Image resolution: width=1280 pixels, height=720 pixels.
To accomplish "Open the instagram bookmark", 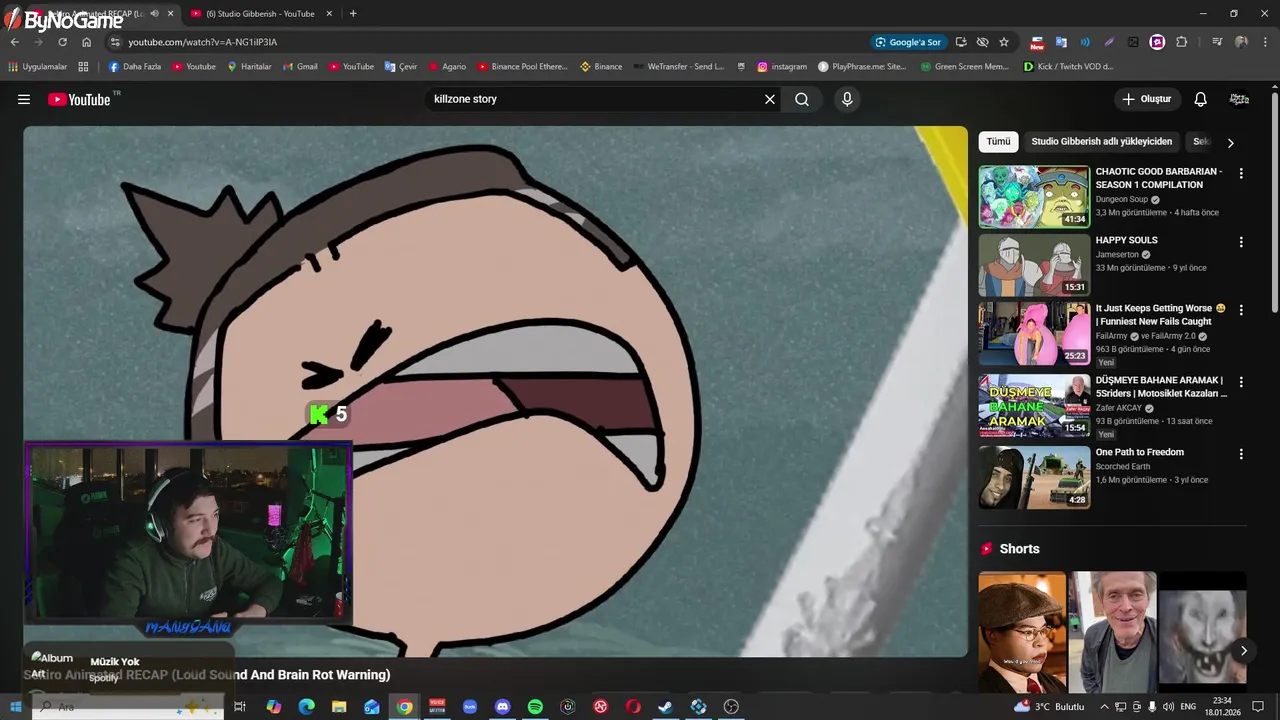I will click(x=782, y=67).
